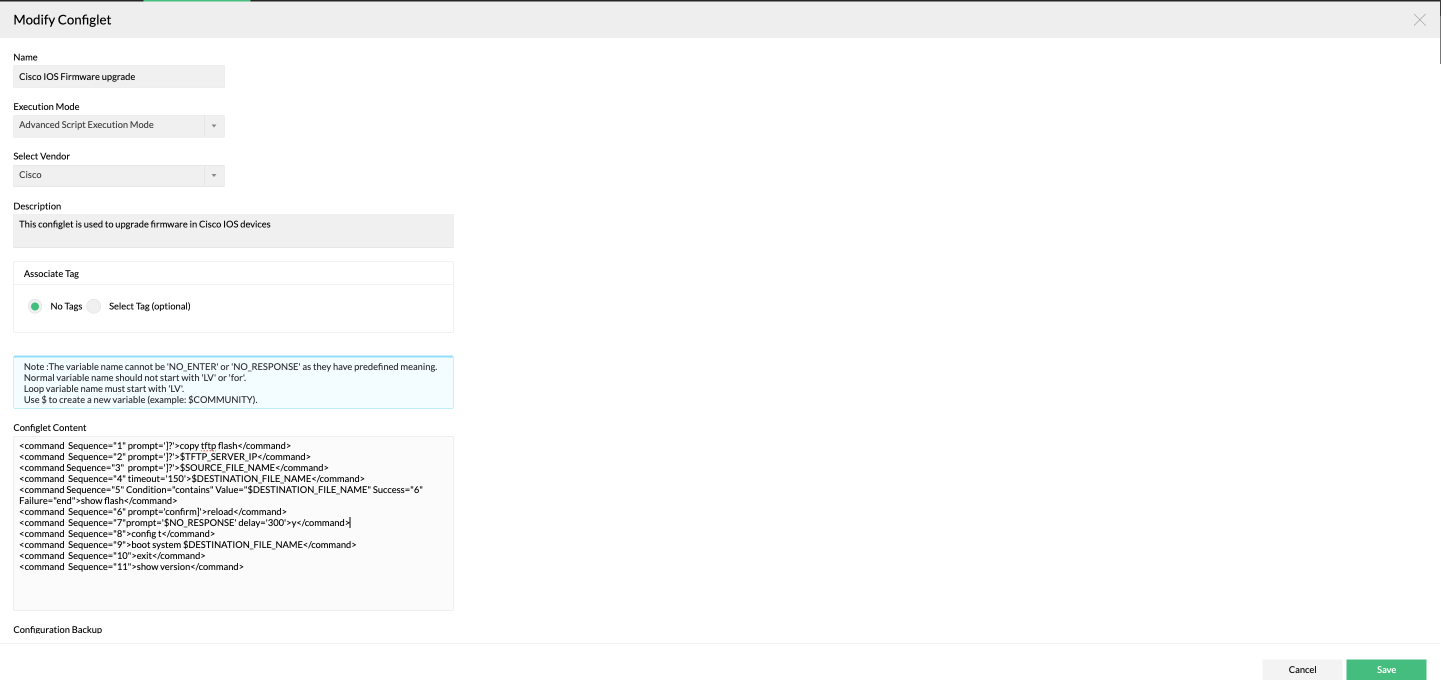This screenshot has height=696, width=1441.
Task: Click the note about NO_ENTER variable names
Action: tap(230, 367)
